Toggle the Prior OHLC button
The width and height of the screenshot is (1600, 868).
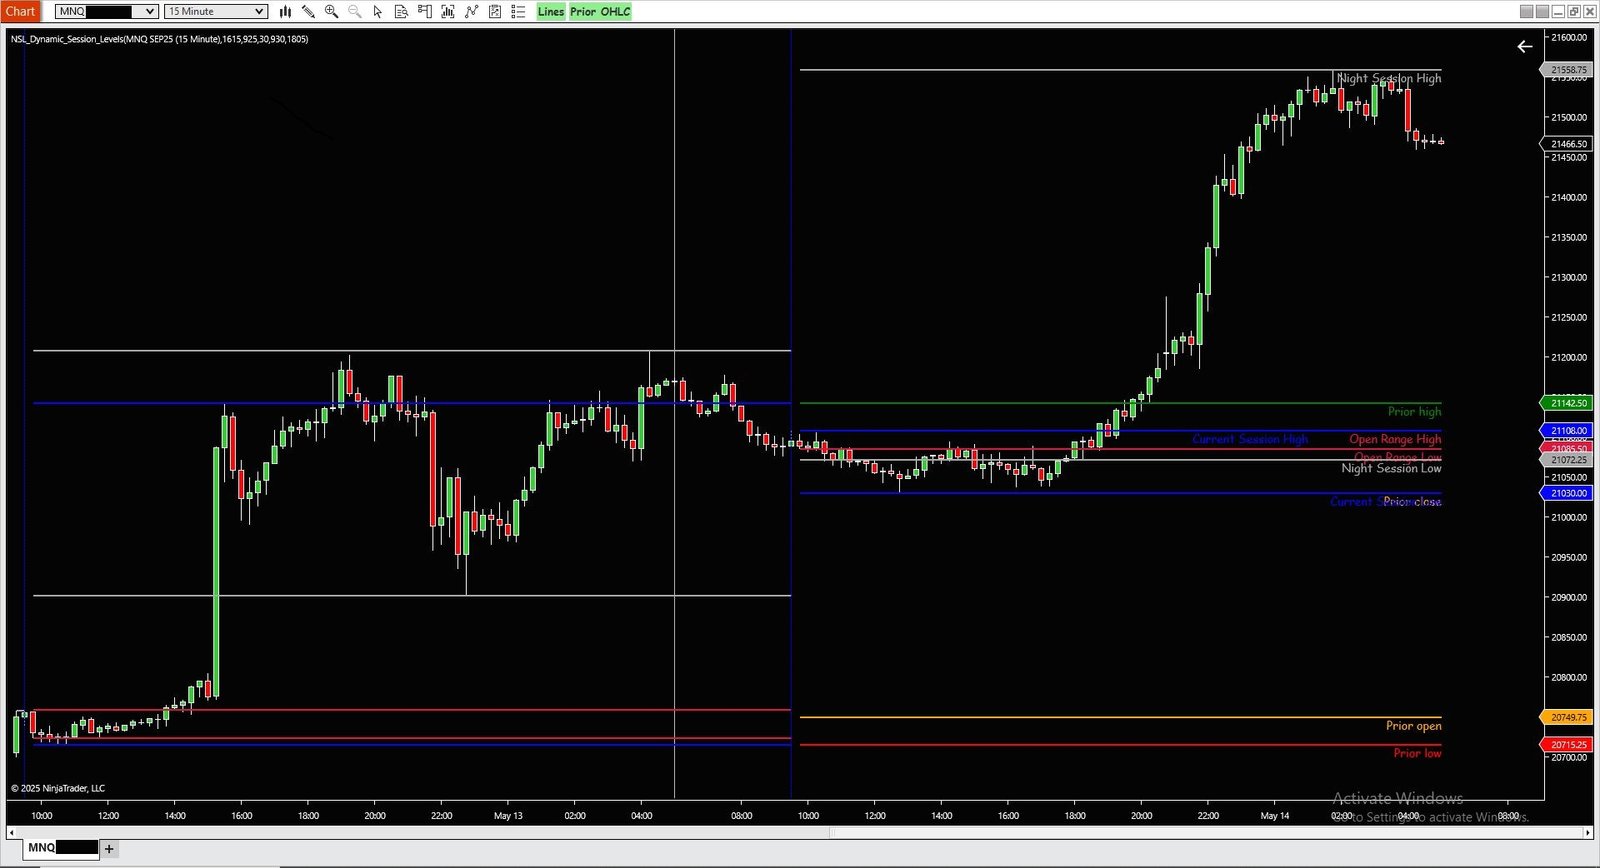click(x=600, y=12)
